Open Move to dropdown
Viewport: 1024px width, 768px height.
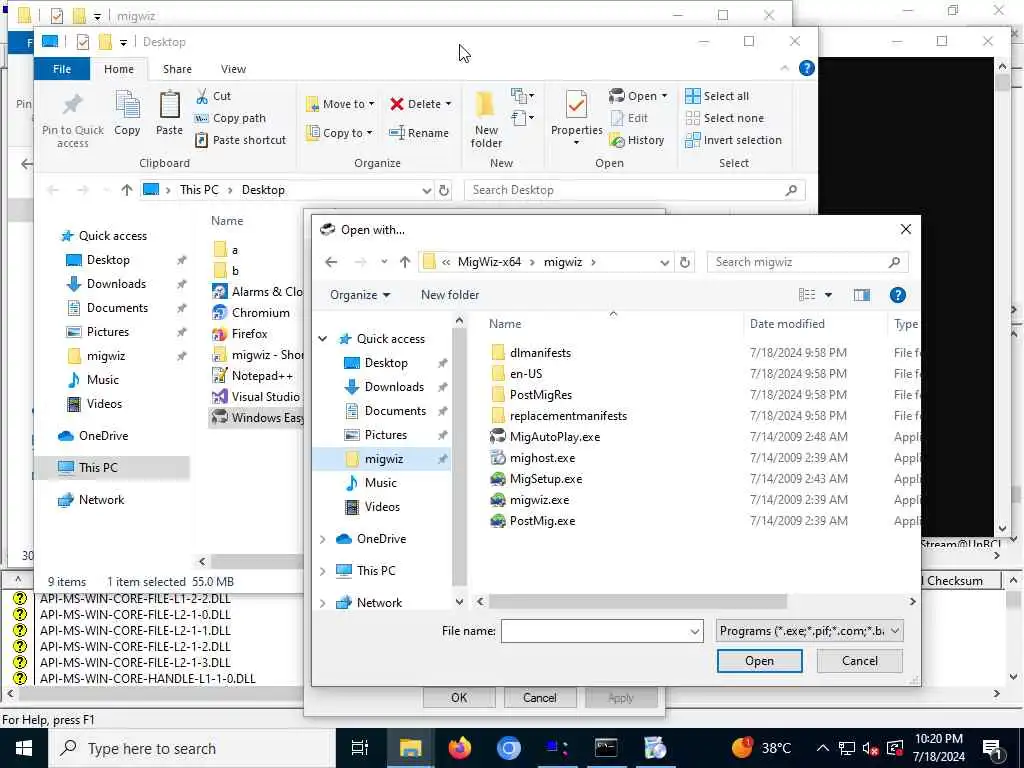[340, 104]
